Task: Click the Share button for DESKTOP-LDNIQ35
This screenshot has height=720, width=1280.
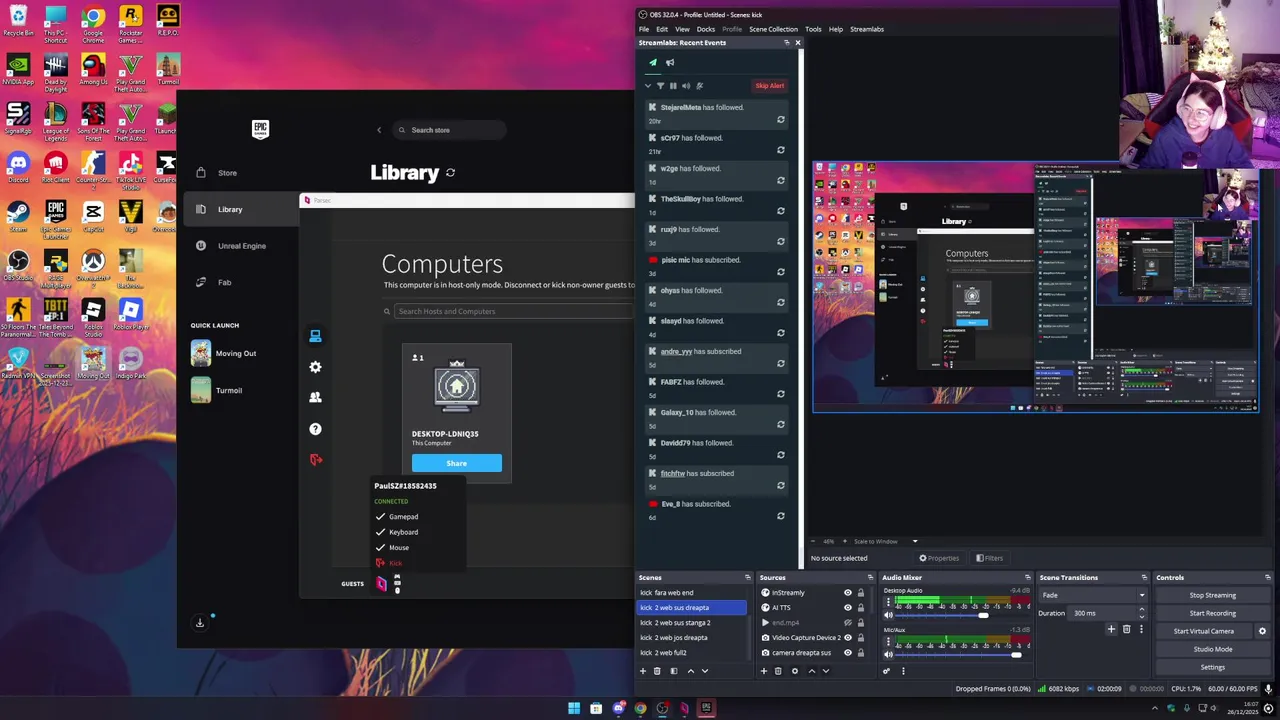Action: coord(457,463)
